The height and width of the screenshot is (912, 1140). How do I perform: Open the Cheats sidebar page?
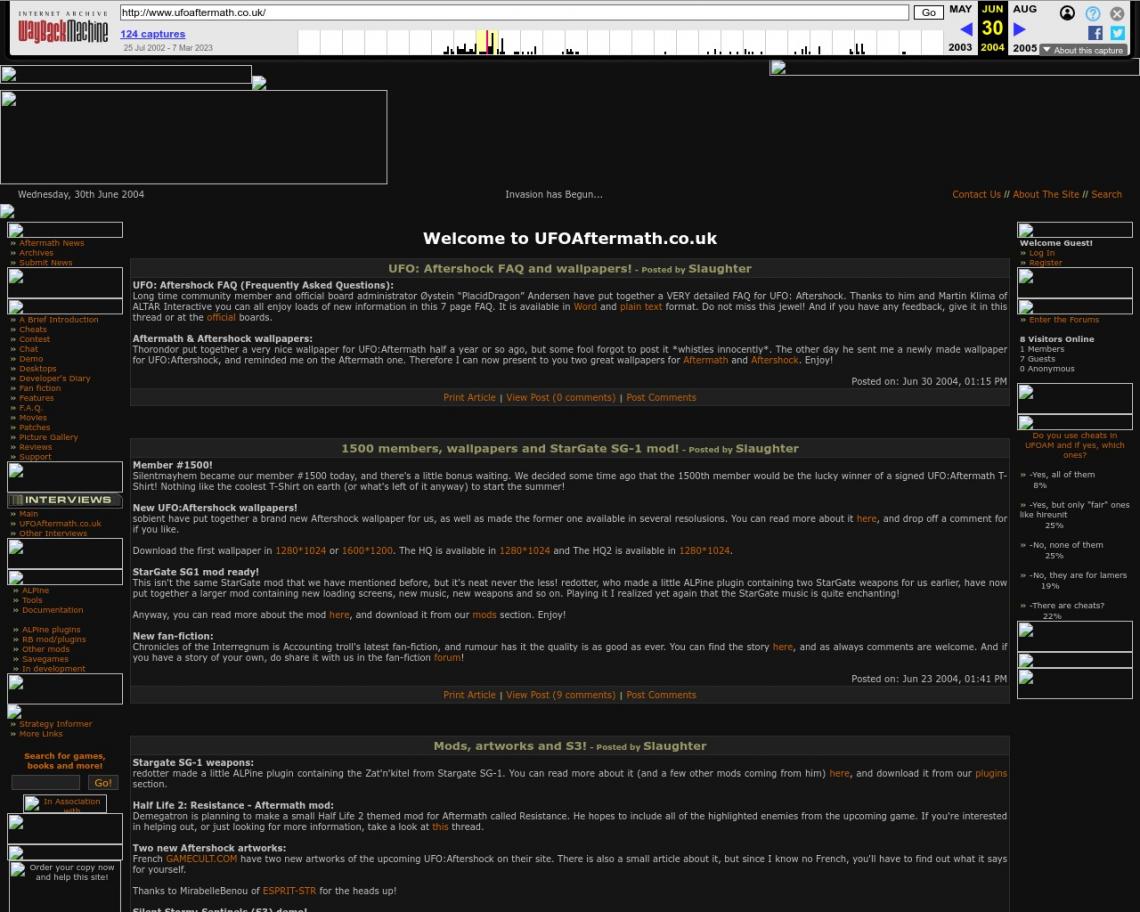tap(33, 329)
